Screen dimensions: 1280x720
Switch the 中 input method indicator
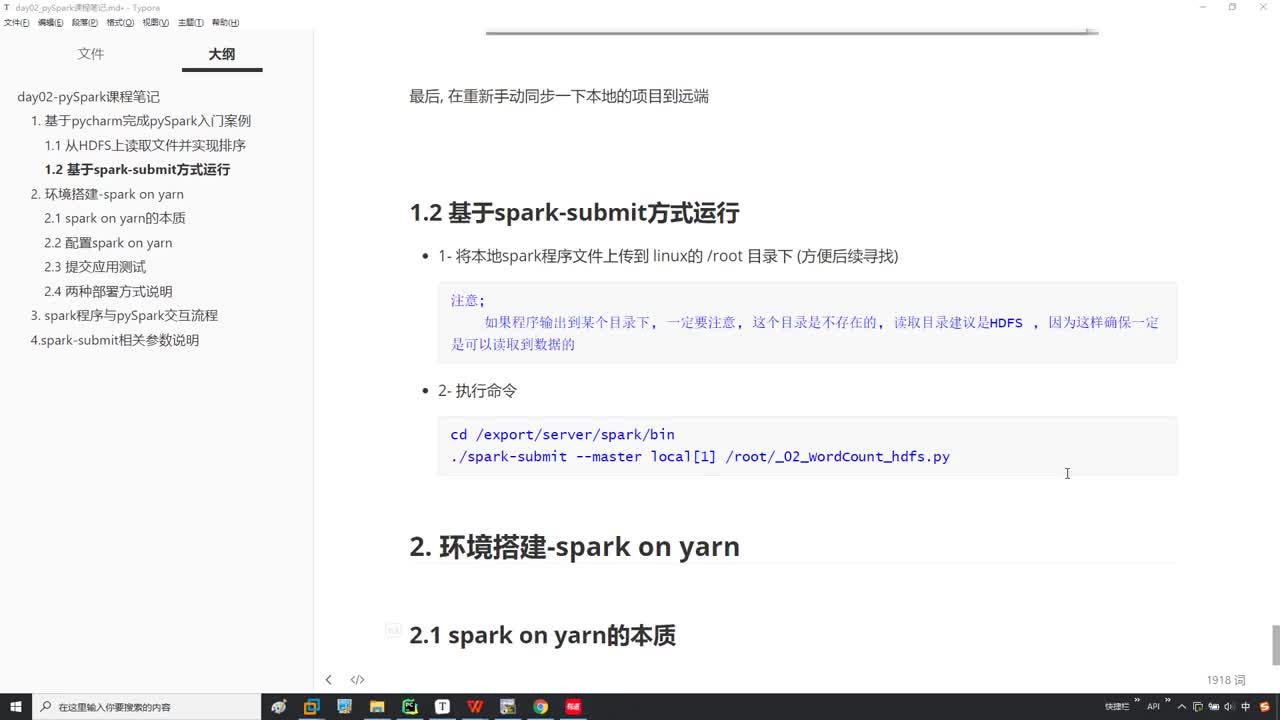coord(1246,707)
